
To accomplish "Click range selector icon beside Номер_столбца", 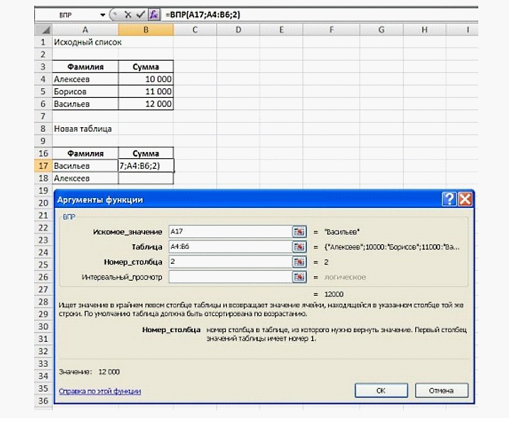I will click(x=299, y=262).
